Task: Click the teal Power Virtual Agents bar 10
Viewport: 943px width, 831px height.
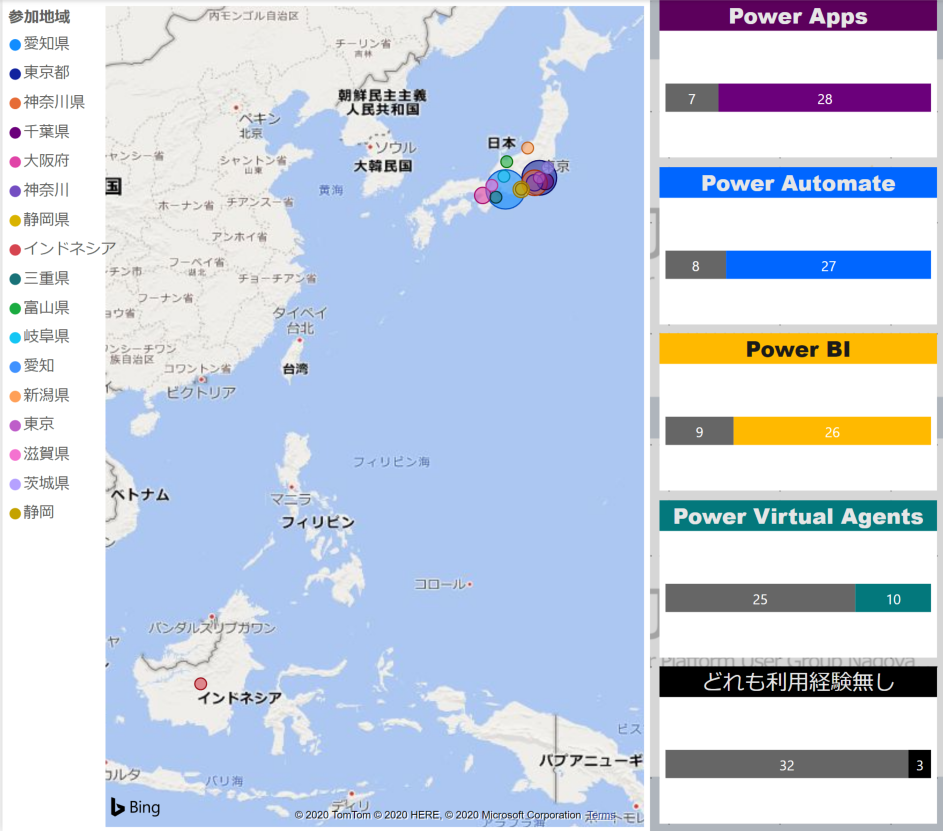Action: pos(893,598)
